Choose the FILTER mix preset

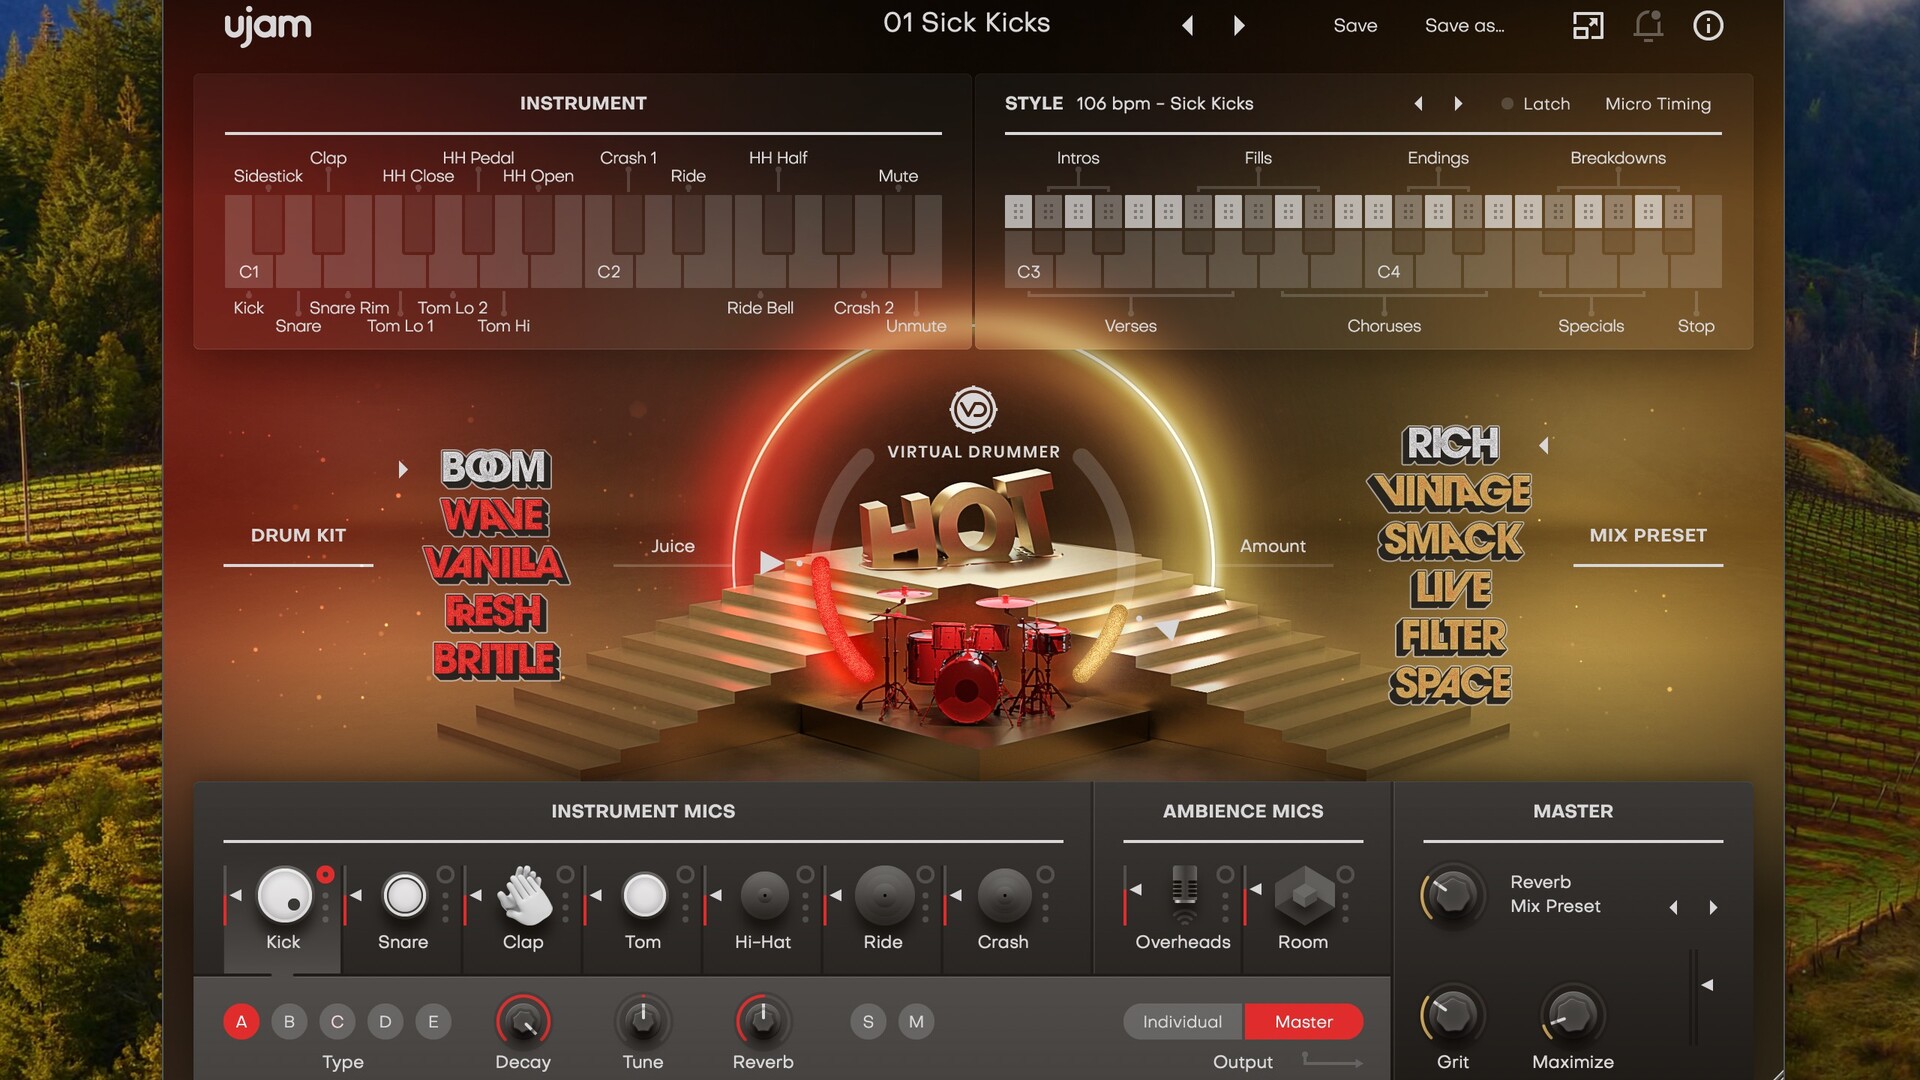click(x=1451, y=636)
